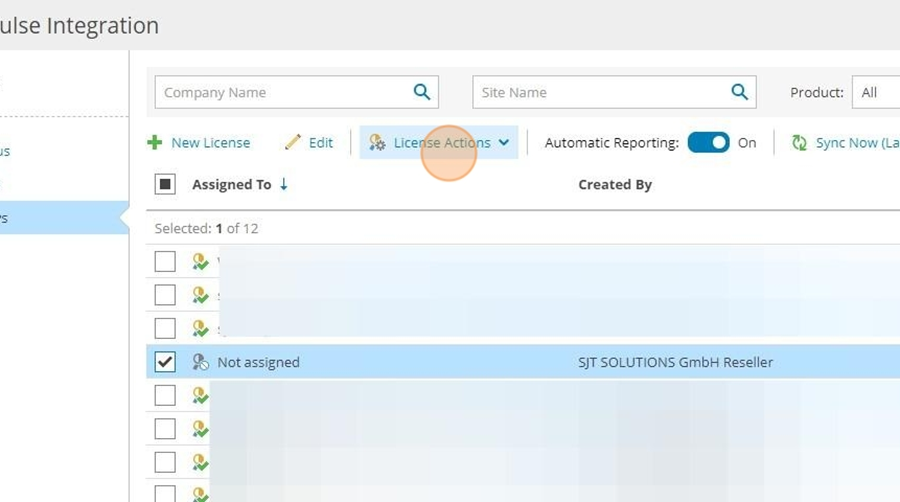Click the Selected: 1 of 12 status text
The width and height of the screenshot is (900, 502).
point(207,228)
